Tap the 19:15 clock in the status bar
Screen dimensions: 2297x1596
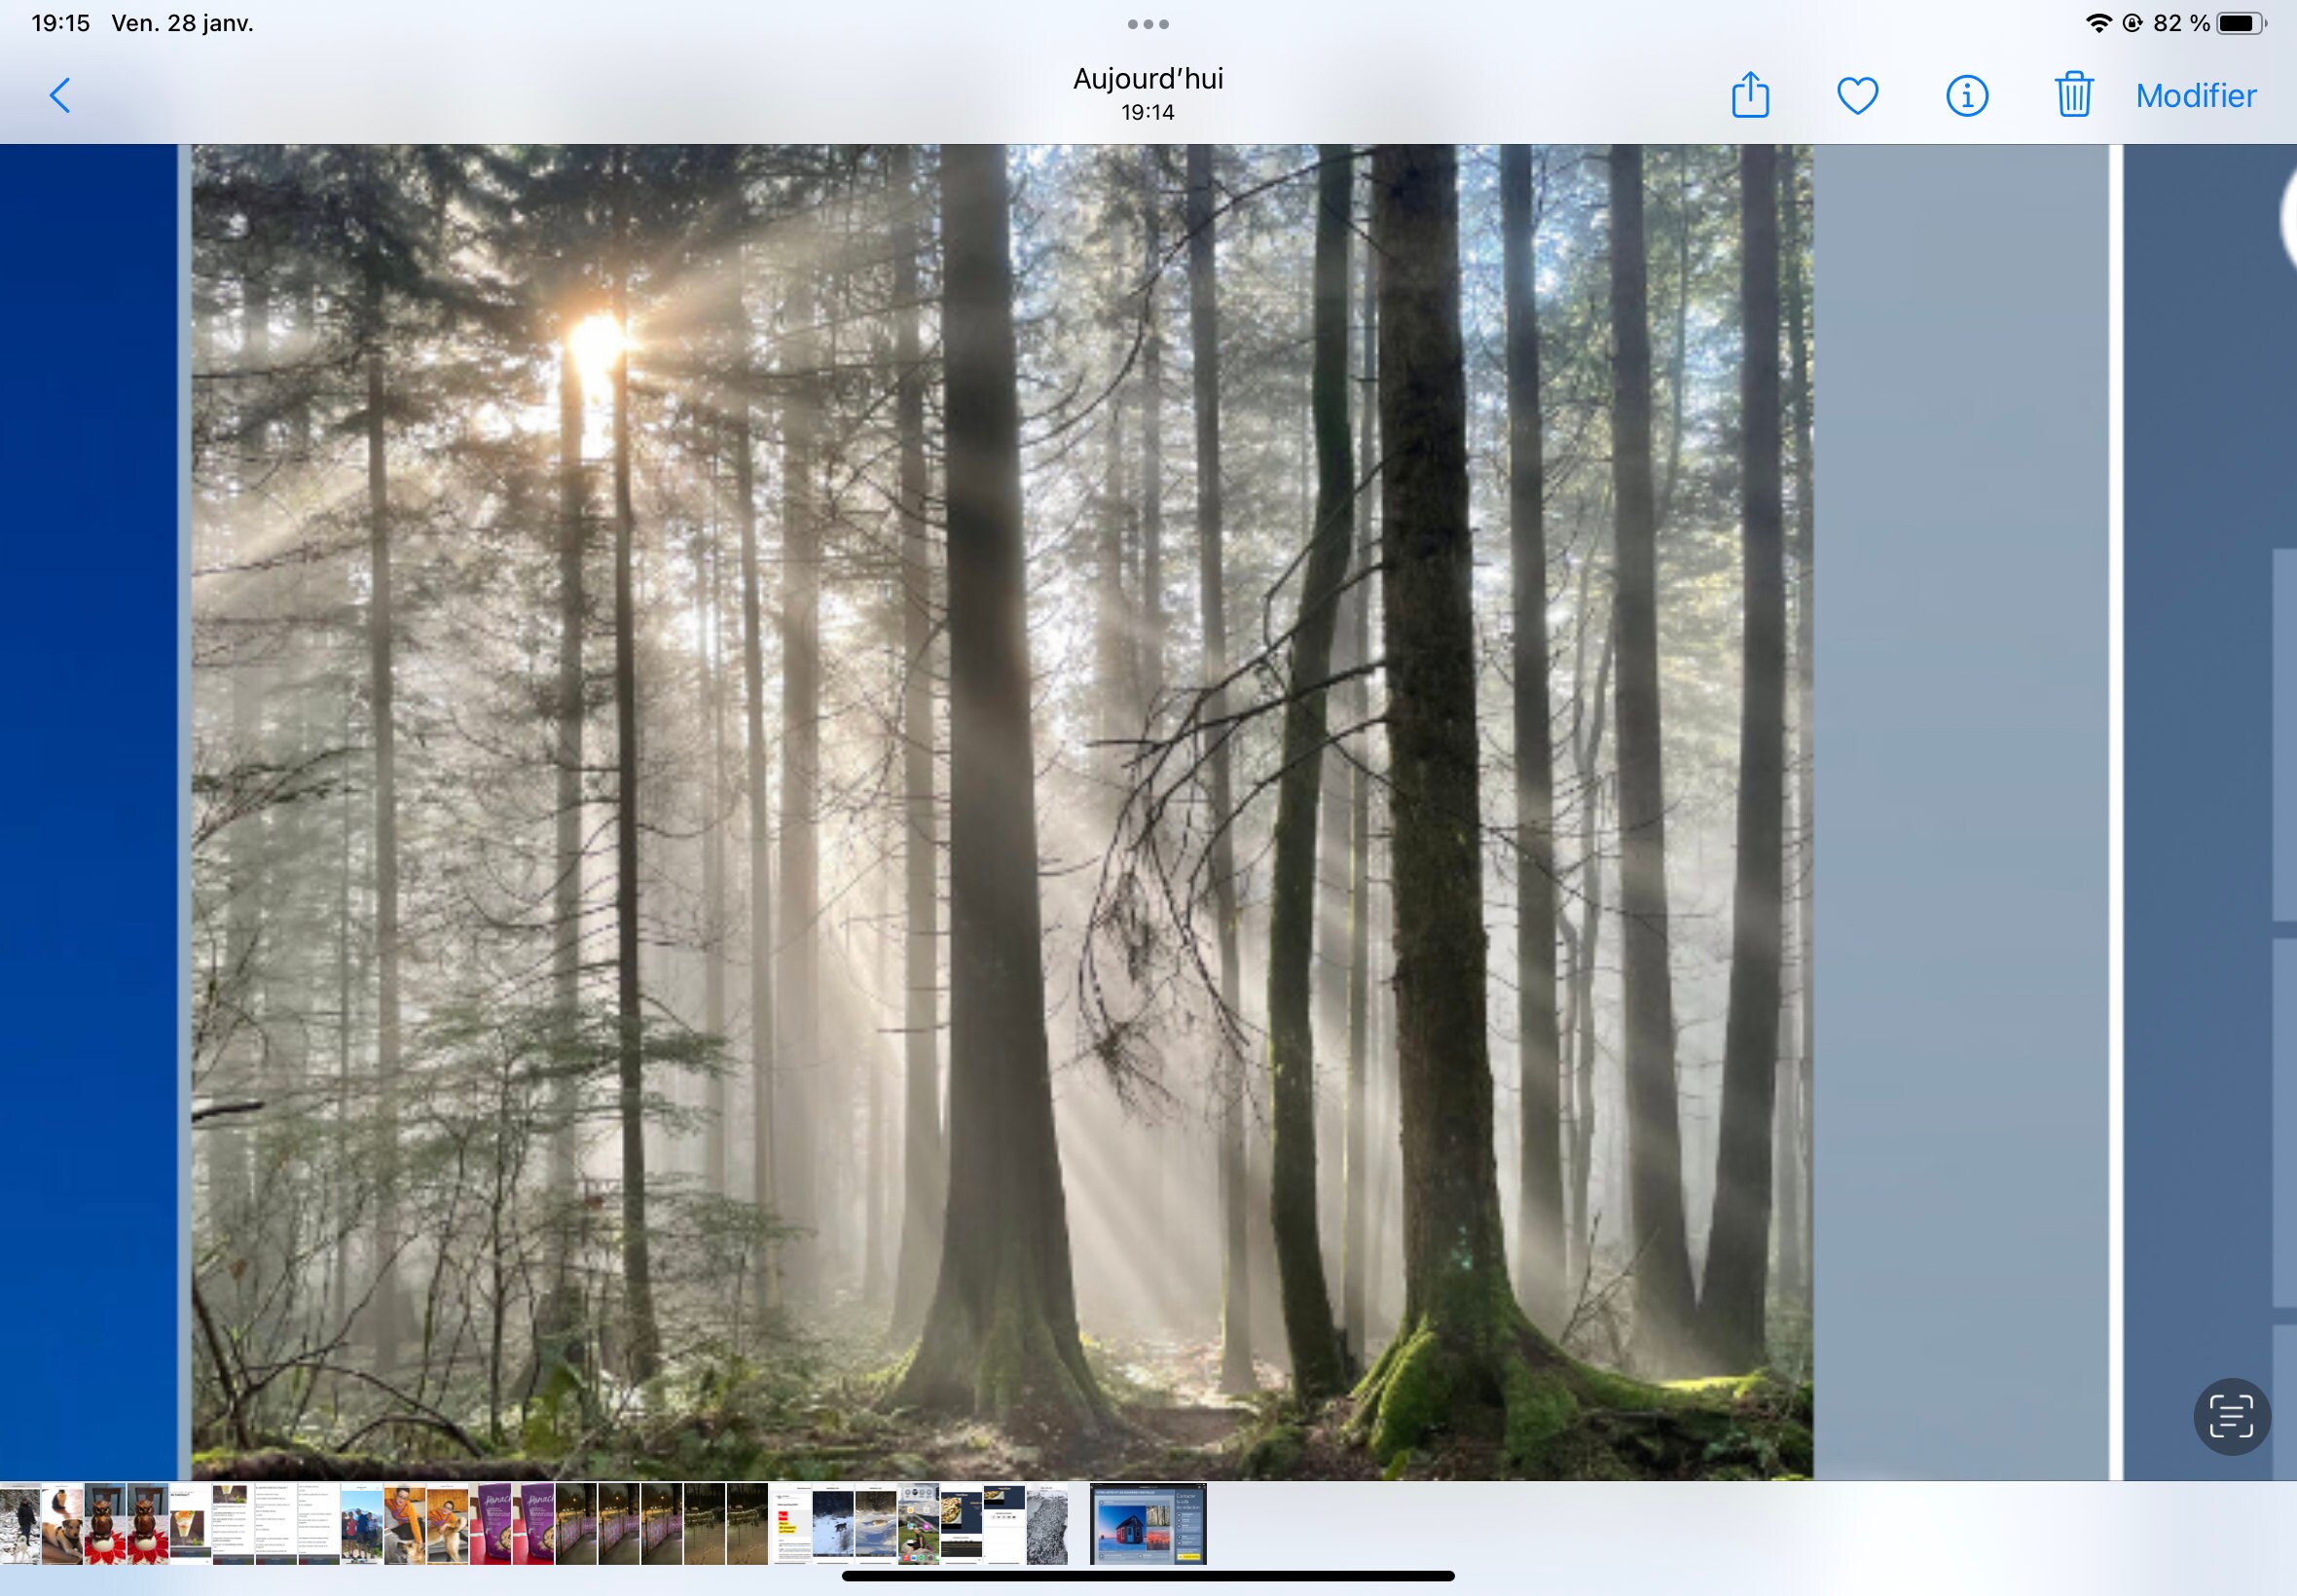pyautogui.click(x=61, y=23)
